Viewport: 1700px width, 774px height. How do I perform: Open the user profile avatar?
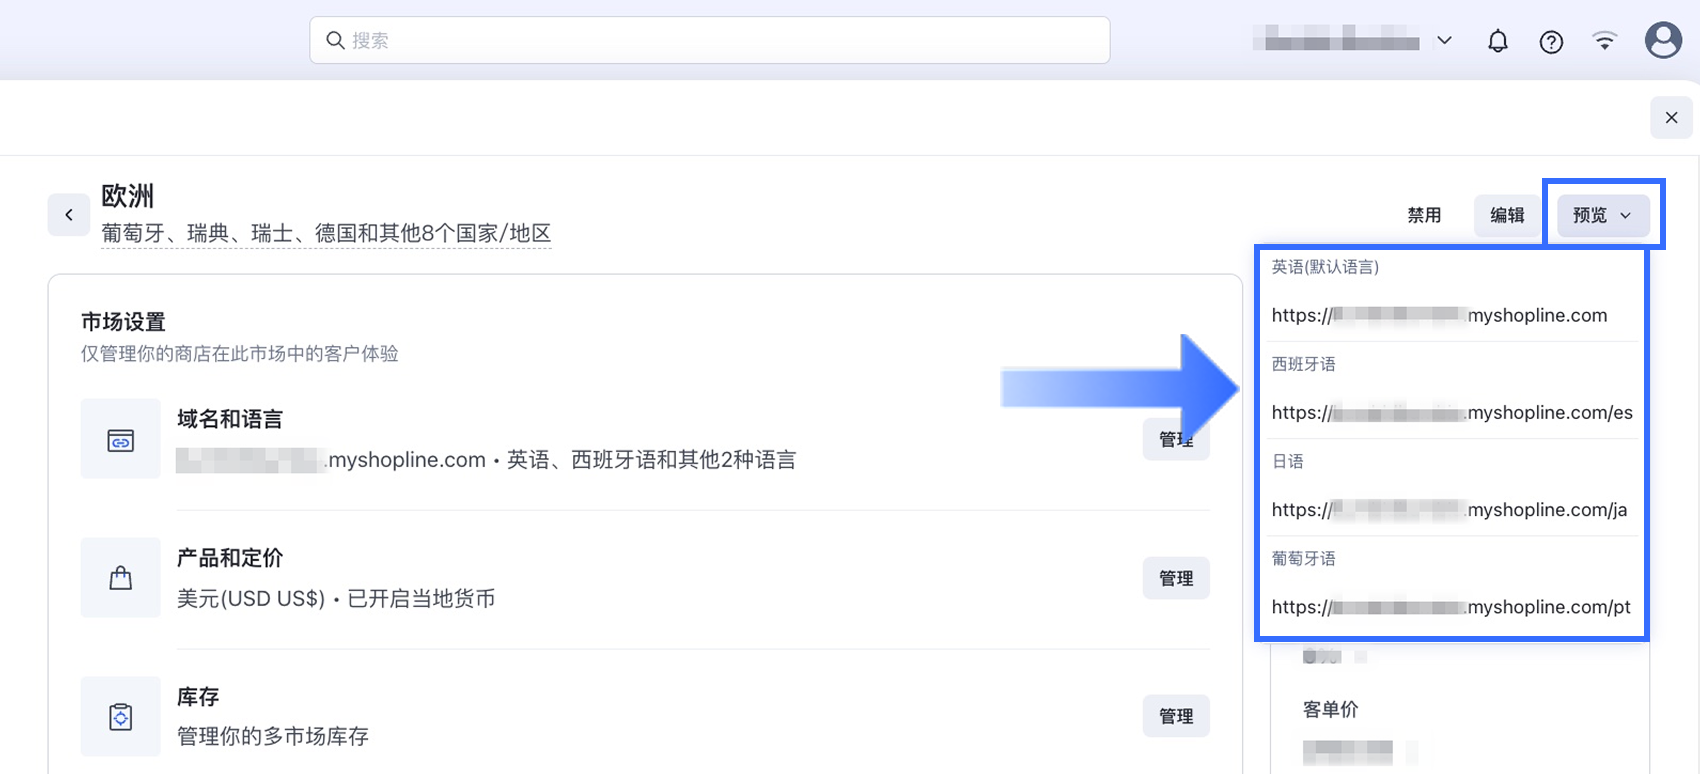pos(1663,40)
